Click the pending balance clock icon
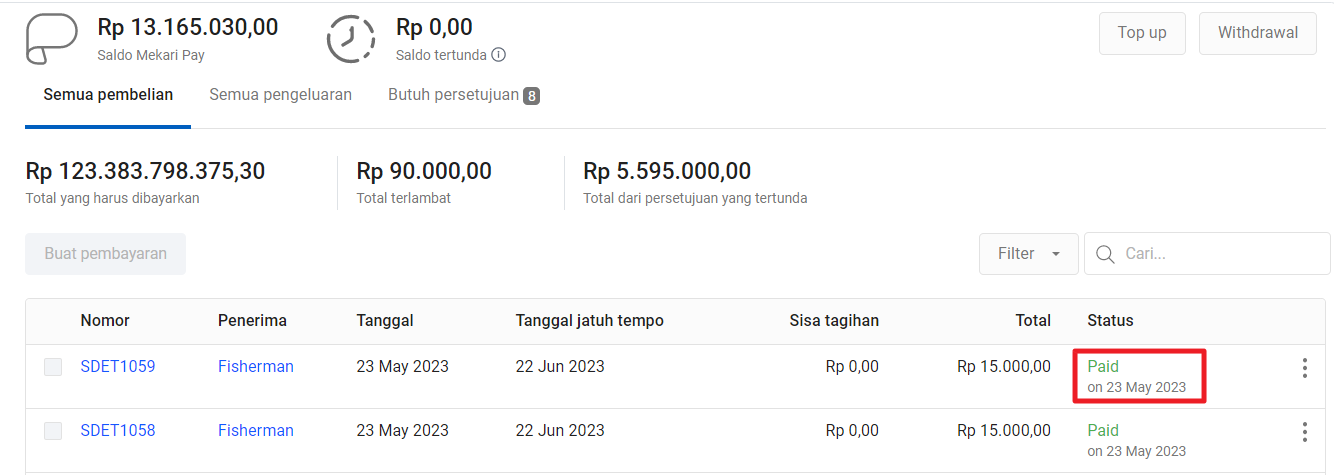 pos(352,39)
